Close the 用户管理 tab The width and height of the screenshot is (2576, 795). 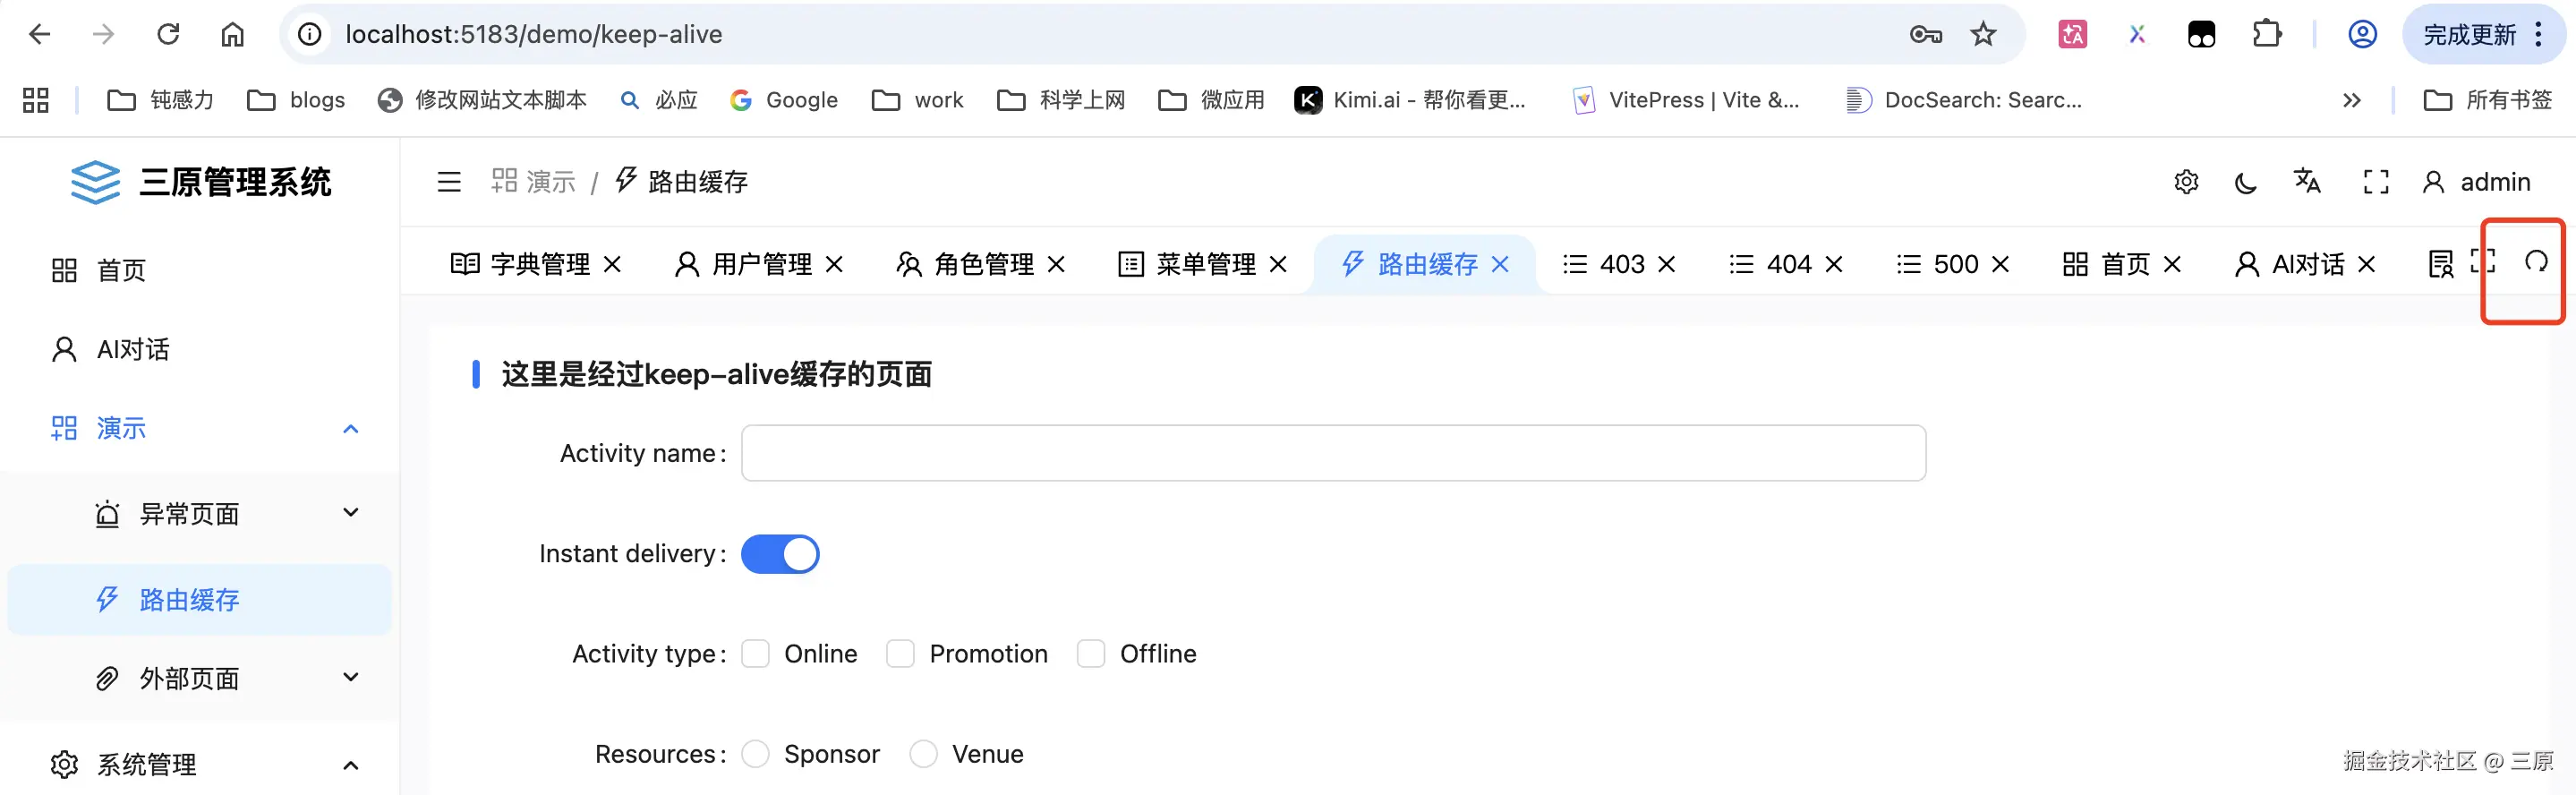(835, 264)
